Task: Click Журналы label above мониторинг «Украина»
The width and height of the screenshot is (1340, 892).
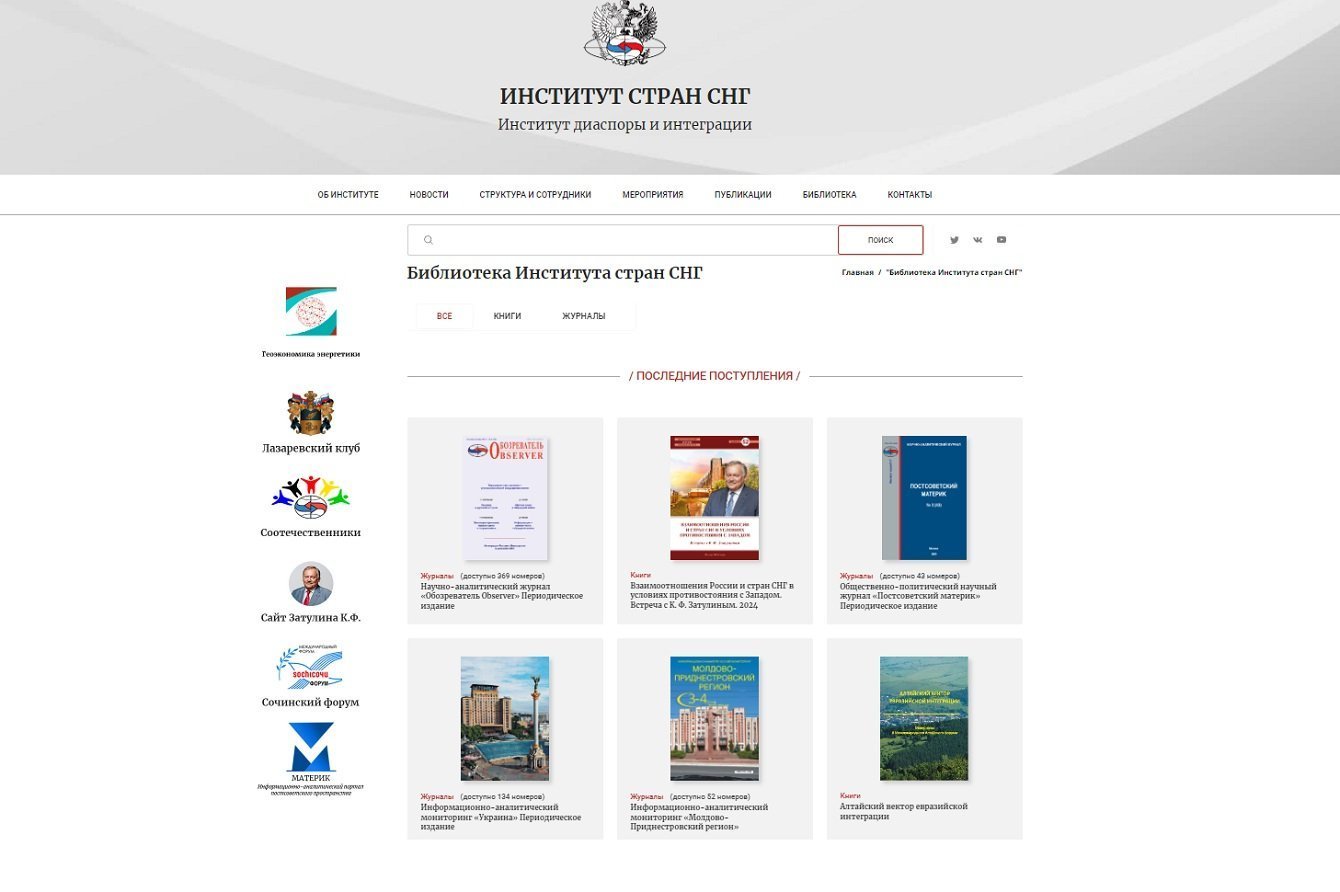Action: tap(437, 796)
